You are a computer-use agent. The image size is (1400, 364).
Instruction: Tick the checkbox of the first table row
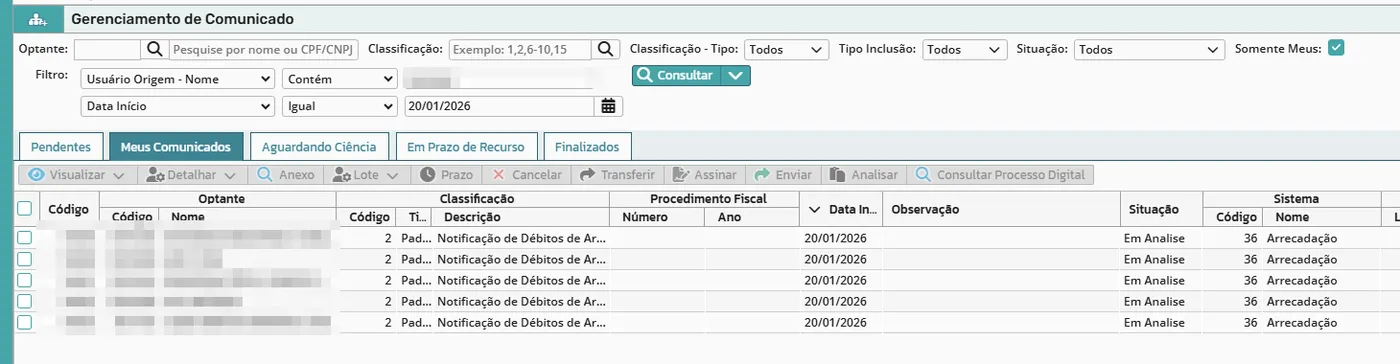pyautogui.click(x=25, y=237)
